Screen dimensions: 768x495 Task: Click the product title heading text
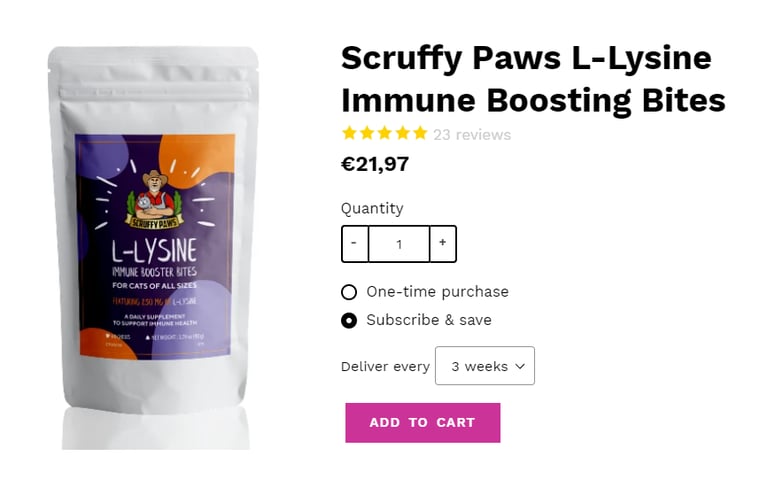point(533,79)
